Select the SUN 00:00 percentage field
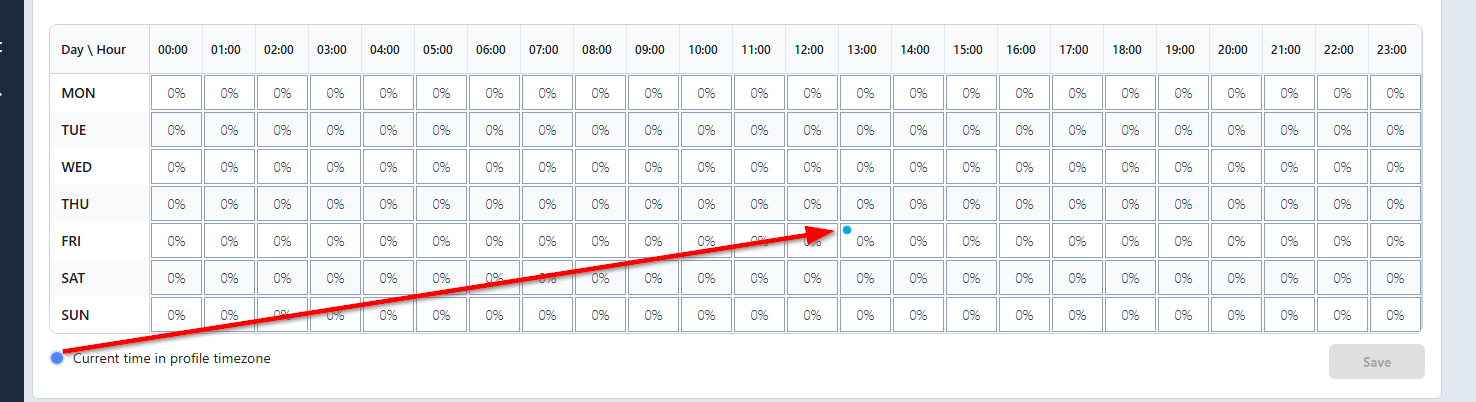The height and width of the screenshot is (402, 1476). point(176,315)
